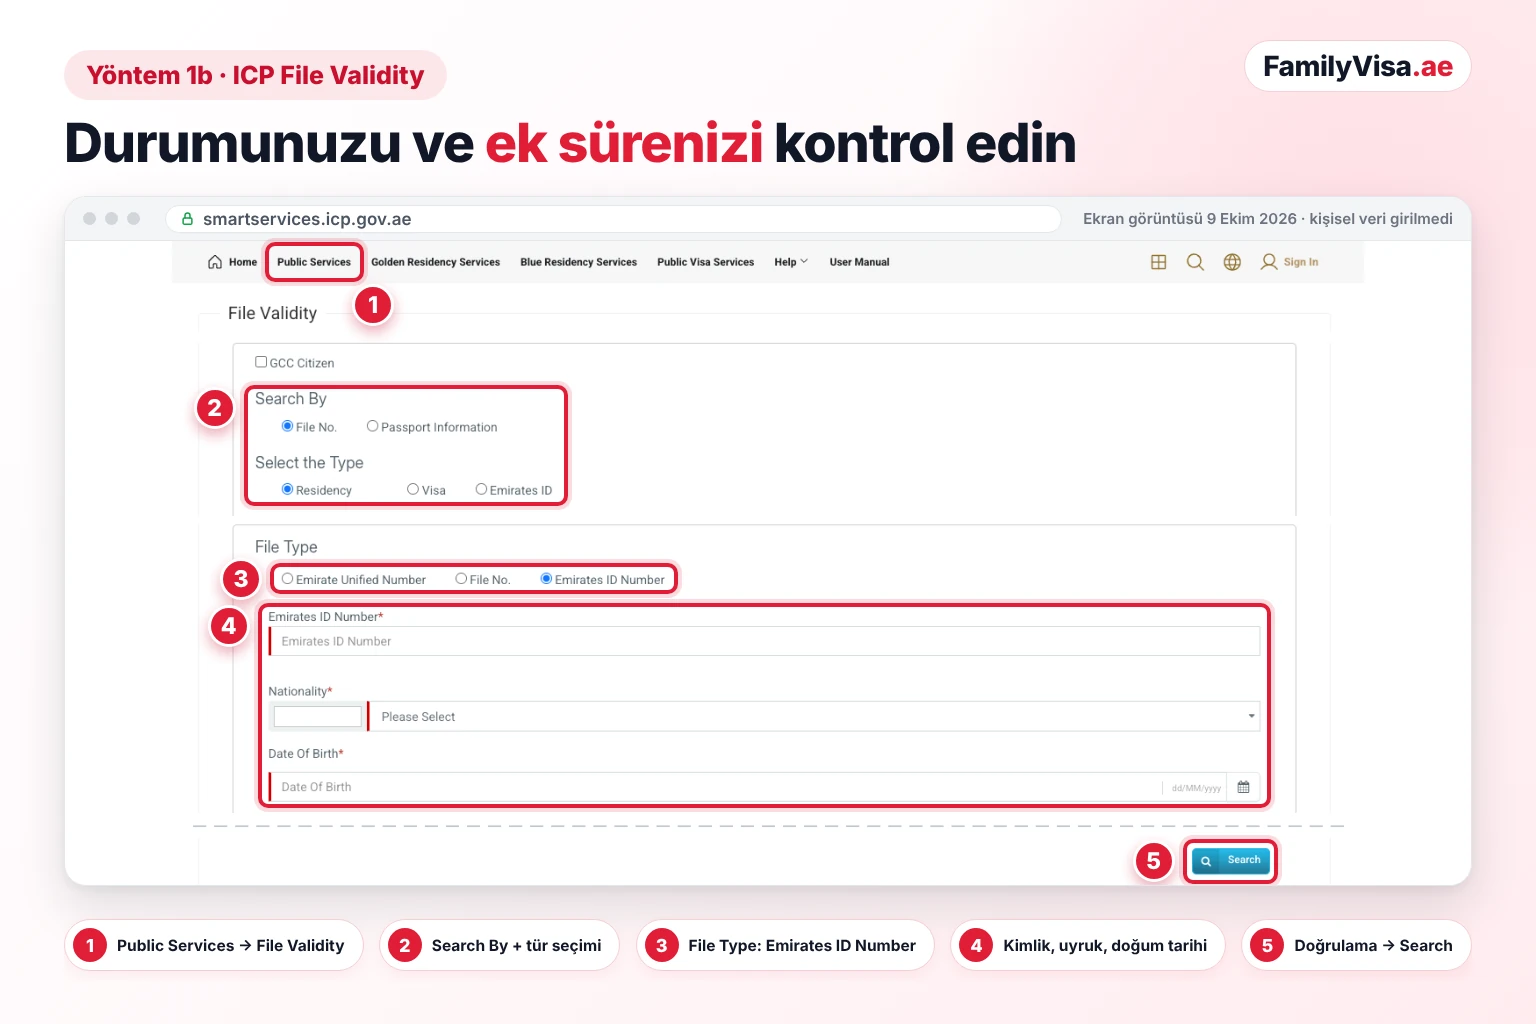Choose the Emirate Unified Number radio
The width and height of the screenshot is (1536, 1024).
(288, 579)
